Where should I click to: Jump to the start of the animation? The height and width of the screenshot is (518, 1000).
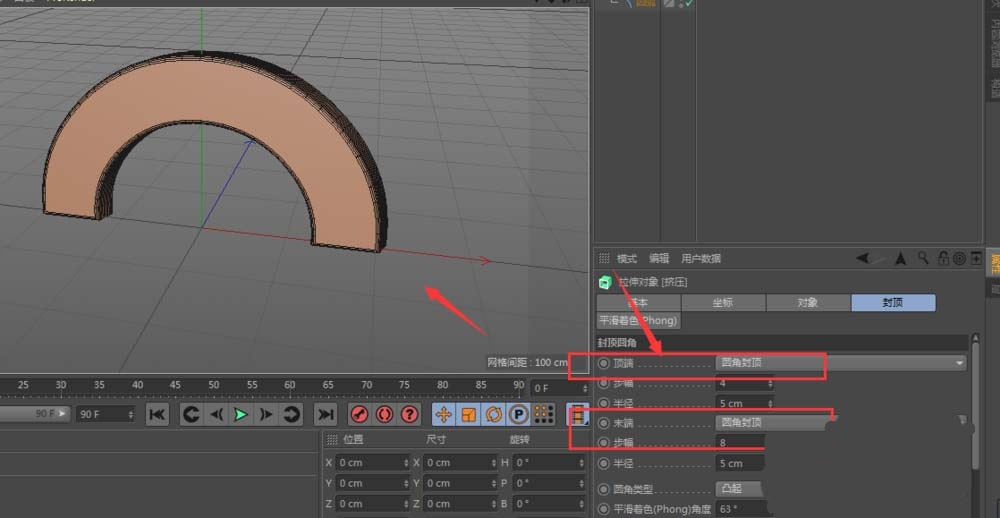tap(157, 414)
